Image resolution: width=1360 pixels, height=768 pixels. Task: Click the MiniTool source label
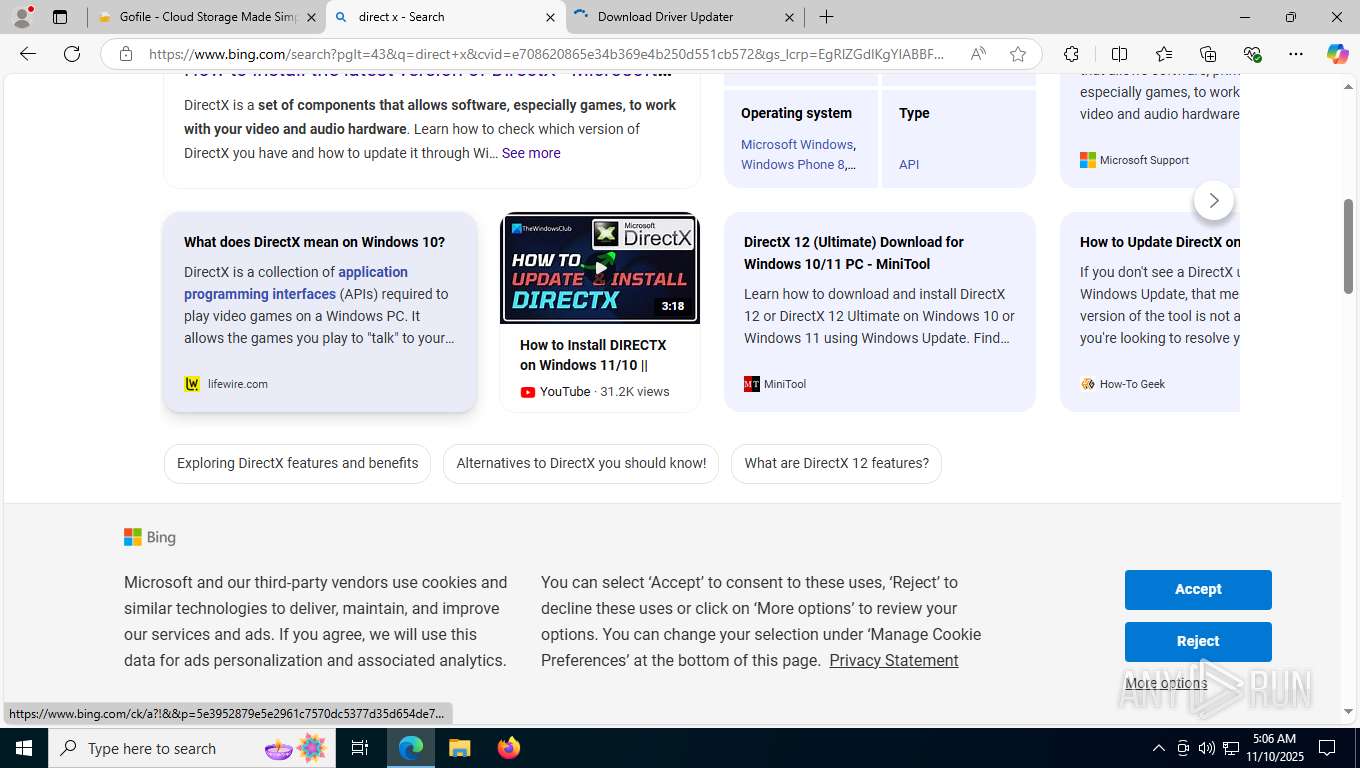(785, 384)
